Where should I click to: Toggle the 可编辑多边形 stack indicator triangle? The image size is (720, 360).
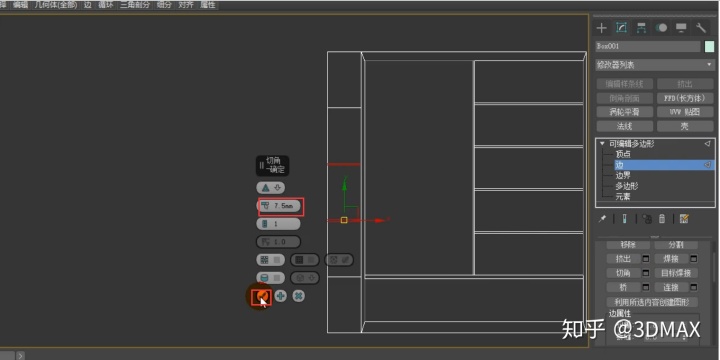707,144
